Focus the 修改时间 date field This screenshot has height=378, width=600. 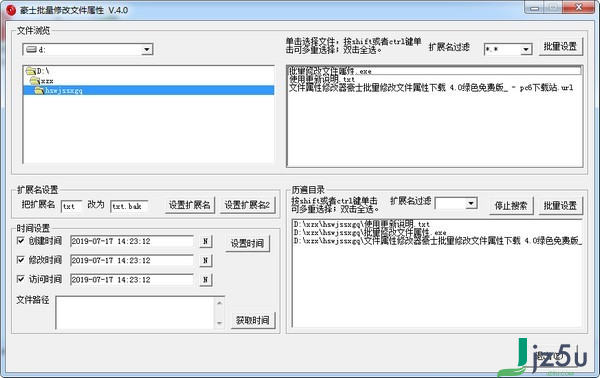[132, 260]
